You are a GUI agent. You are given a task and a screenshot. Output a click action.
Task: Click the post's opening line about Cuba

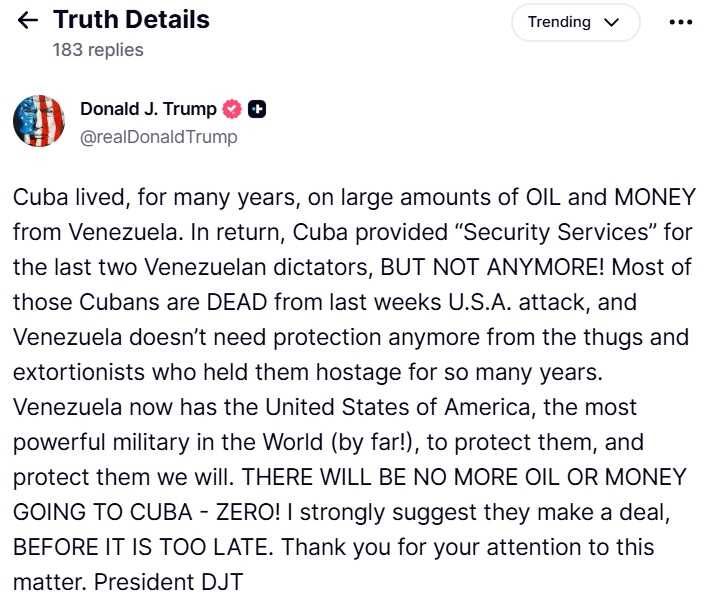[x=200, y=197]
